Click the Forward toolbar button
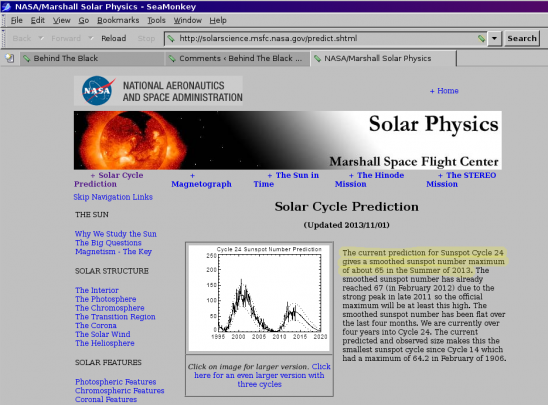This screenshot has width=548, height=405. [x=66, y=38]
